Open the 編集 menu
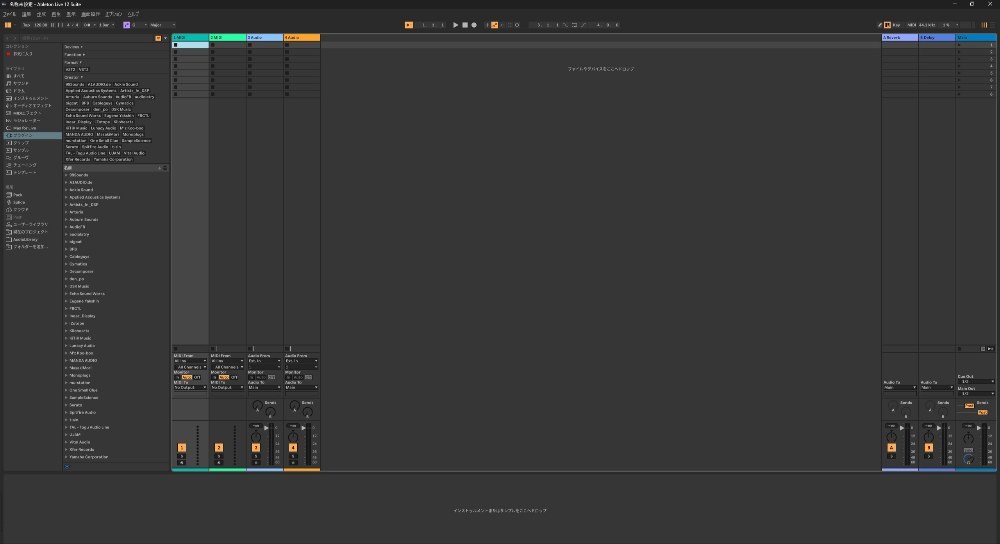The image size is (1000, 544). pyautogui.click(x=26, y=14)
